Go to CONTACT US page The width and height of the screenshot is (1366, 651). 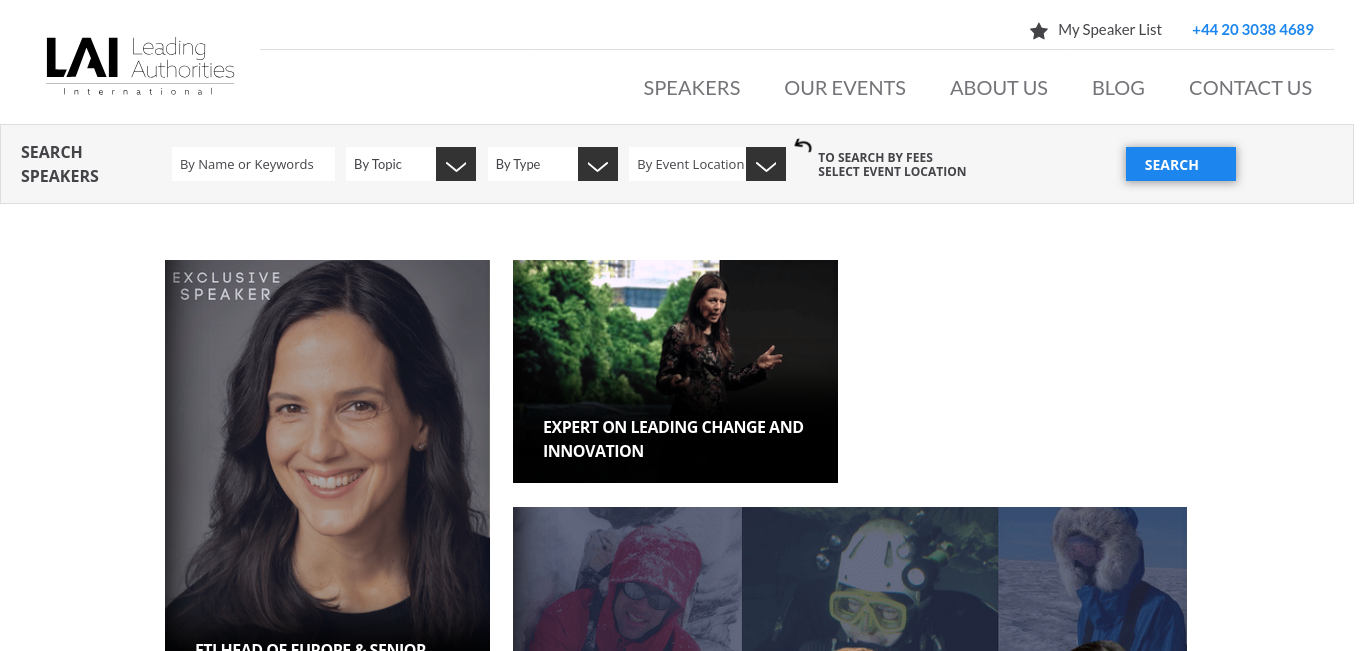tap(1250, 88)
